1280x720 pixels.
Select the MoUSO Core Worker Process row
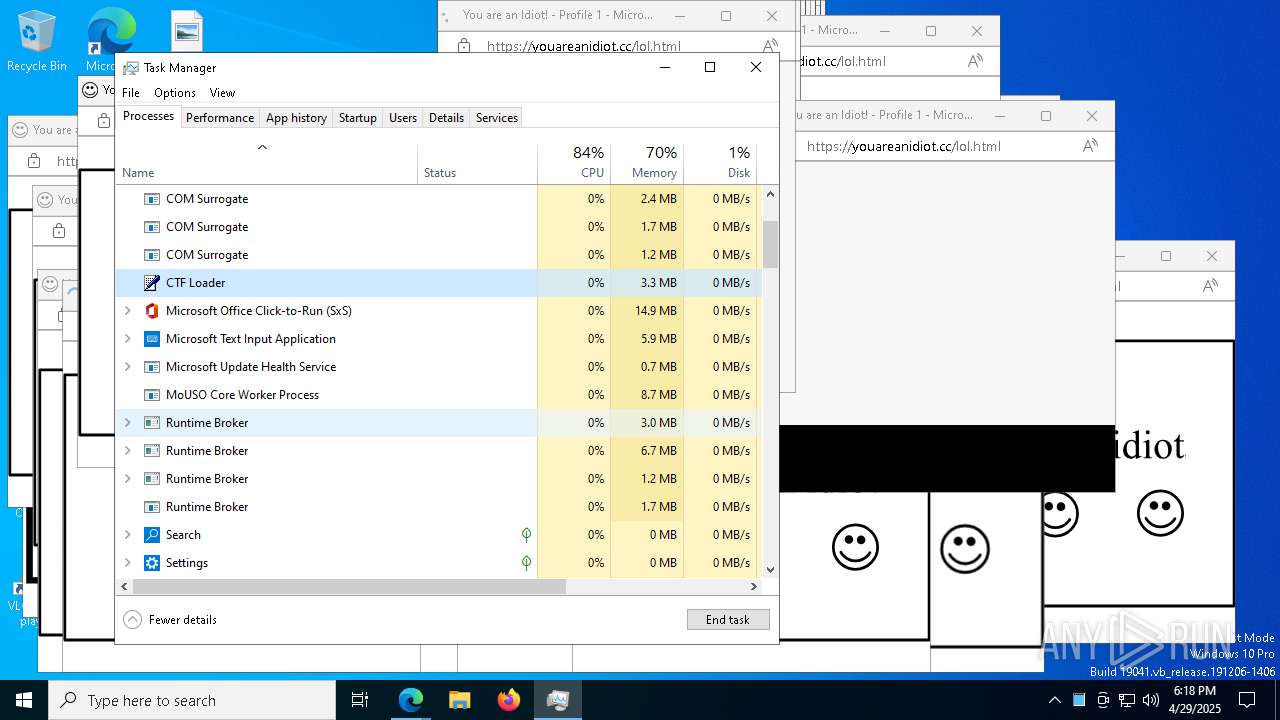(439, 395)
